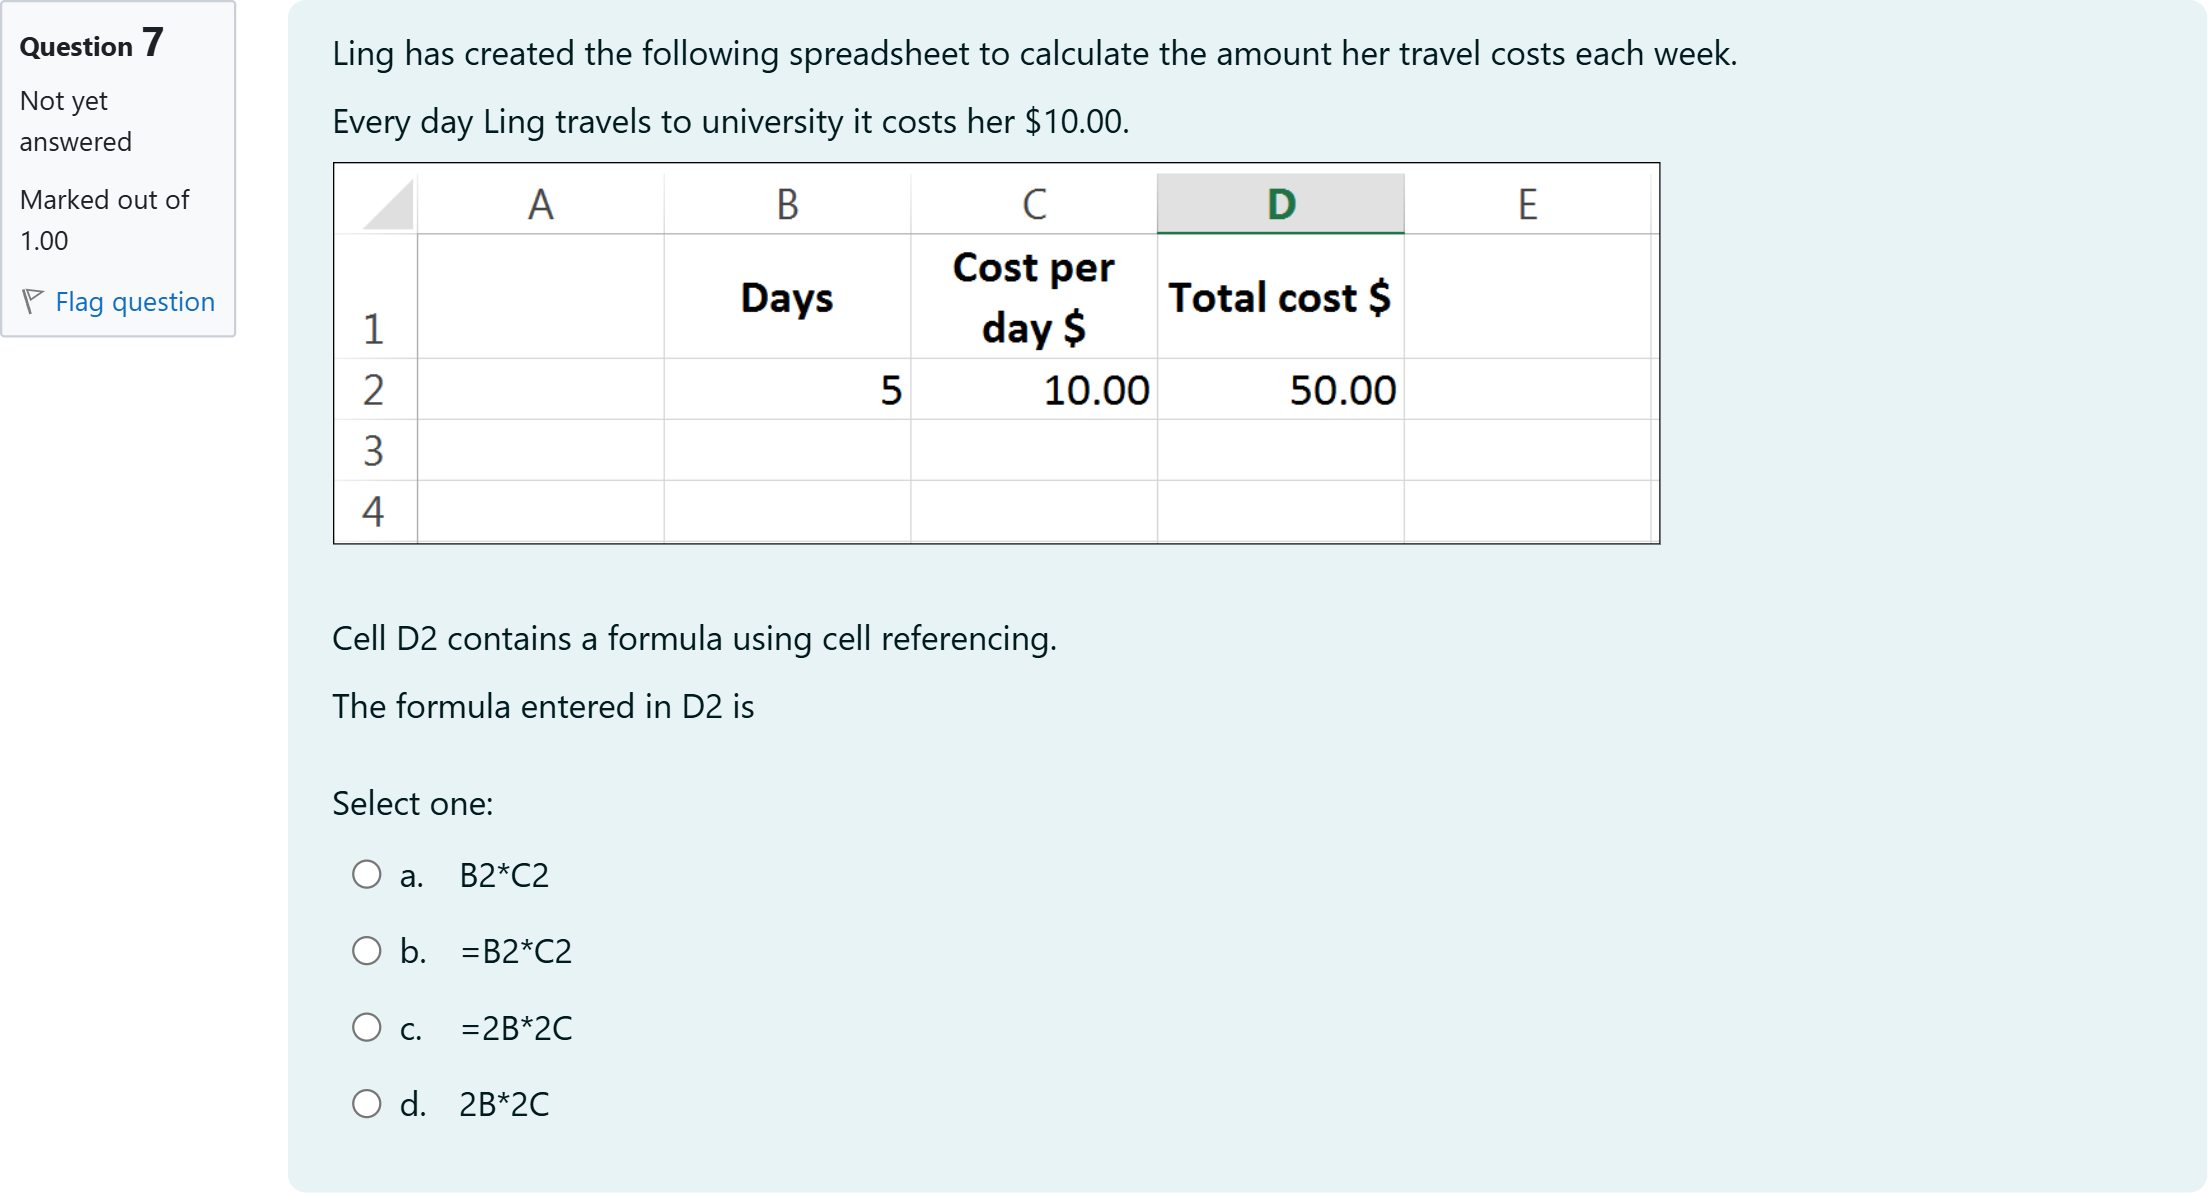Click the Flag question link text

pos(135,302)
